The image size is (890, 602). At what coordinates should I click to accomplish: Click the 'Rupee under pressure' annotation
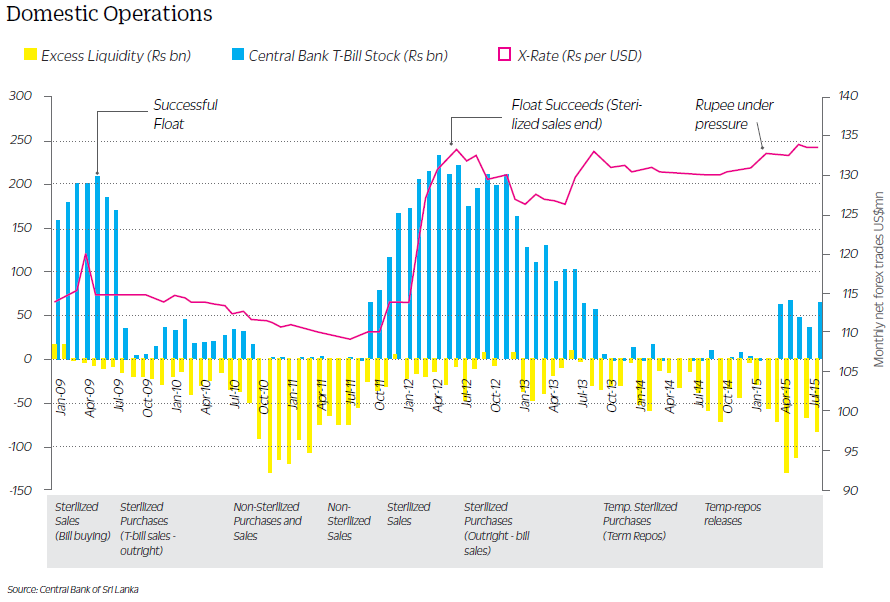click(x=734, y=114)
